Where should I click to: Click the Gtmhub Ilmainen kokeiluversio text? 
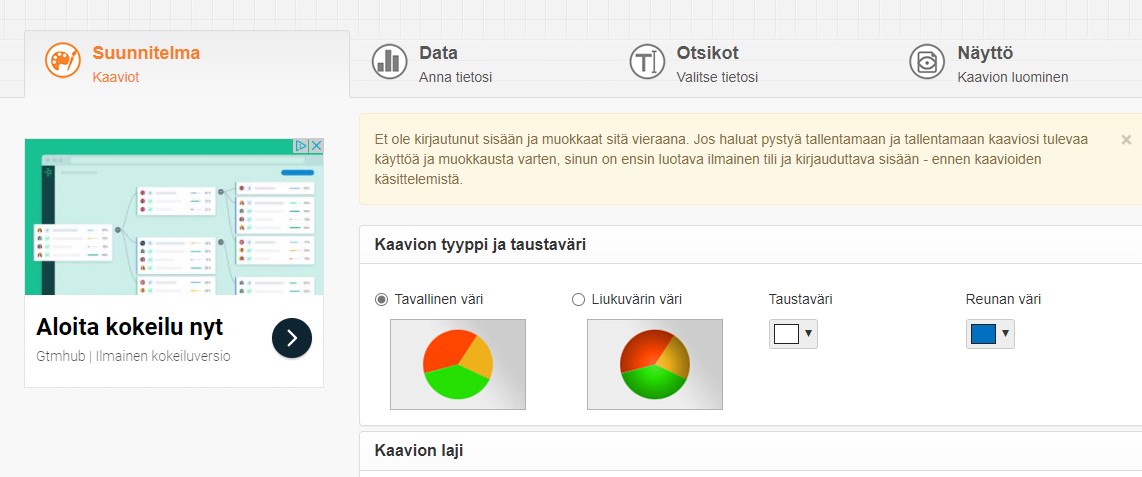133,357
